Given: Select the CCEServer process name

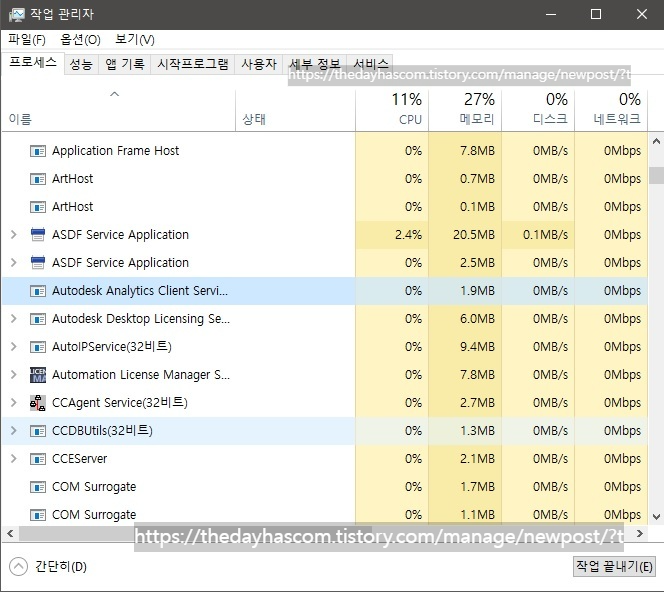Looking at the screenshot, I should coord(80,459).
